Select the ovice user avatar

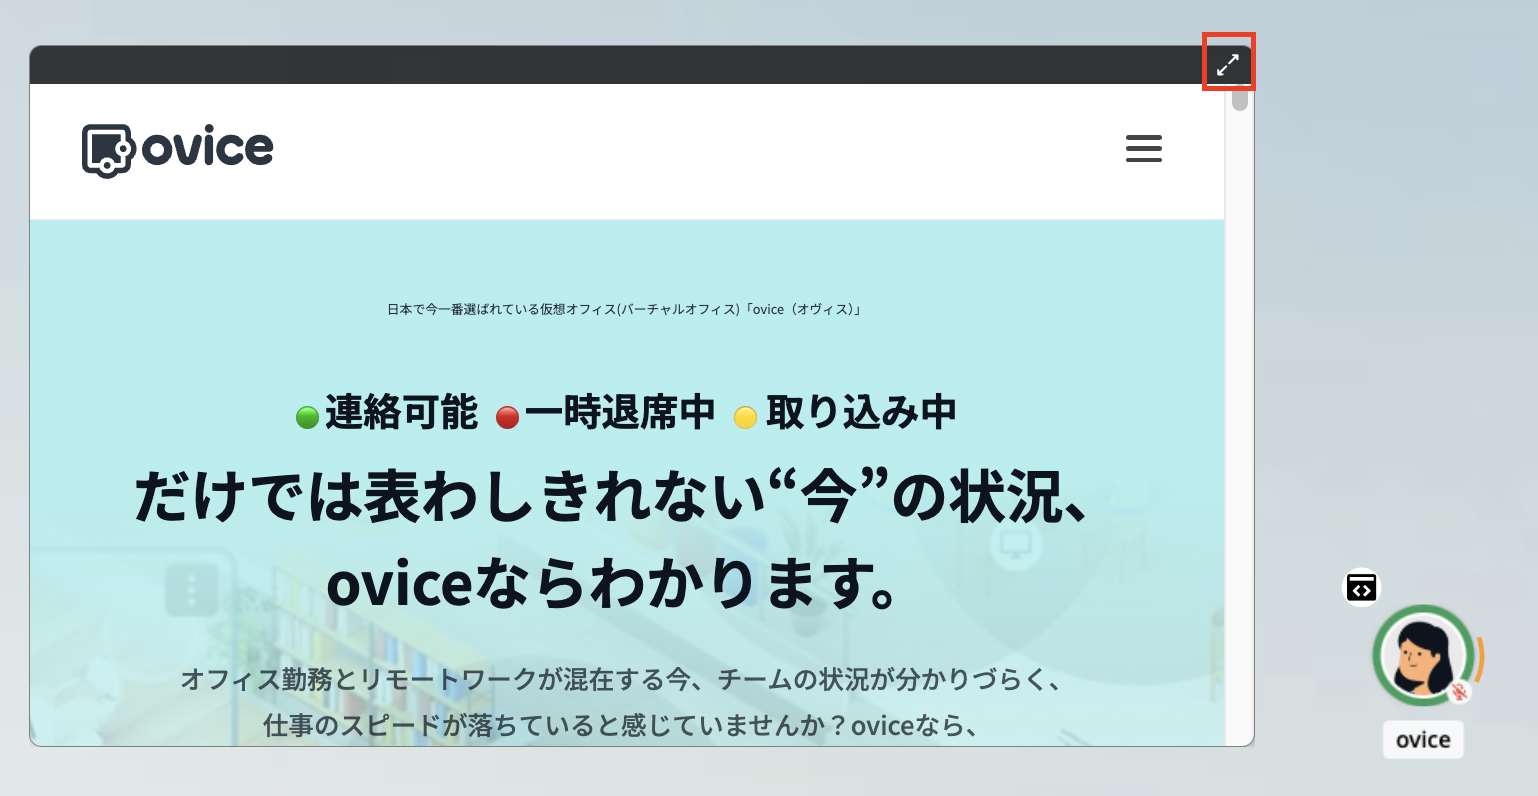1423,655
